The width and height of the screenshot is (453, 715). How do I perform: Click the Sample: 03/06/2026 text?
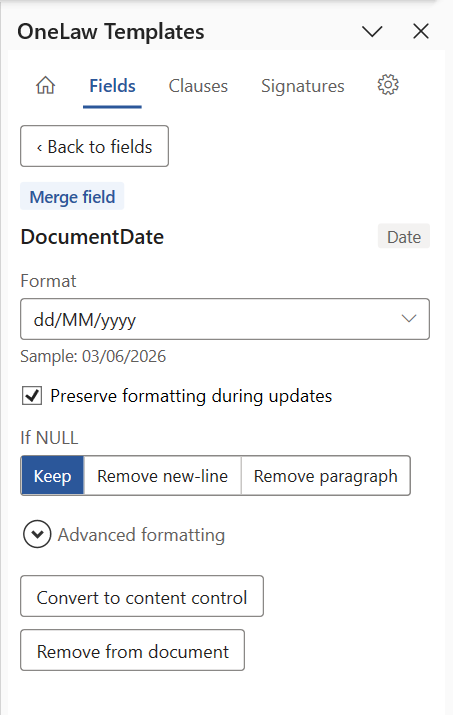(93, 356)
